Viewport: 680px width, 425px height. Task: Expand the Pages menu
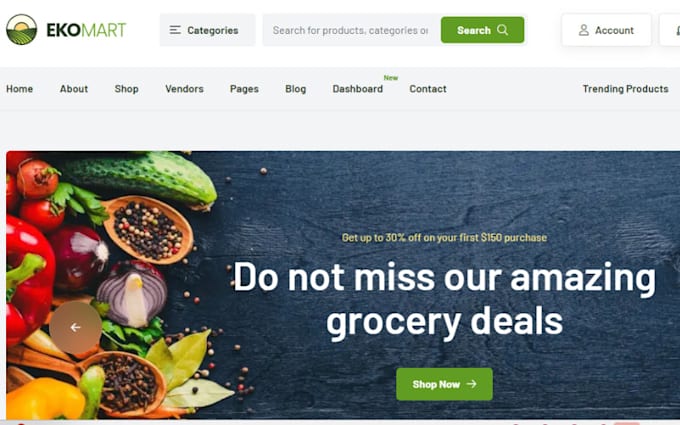pyautogui.click(x=244, y=89)
